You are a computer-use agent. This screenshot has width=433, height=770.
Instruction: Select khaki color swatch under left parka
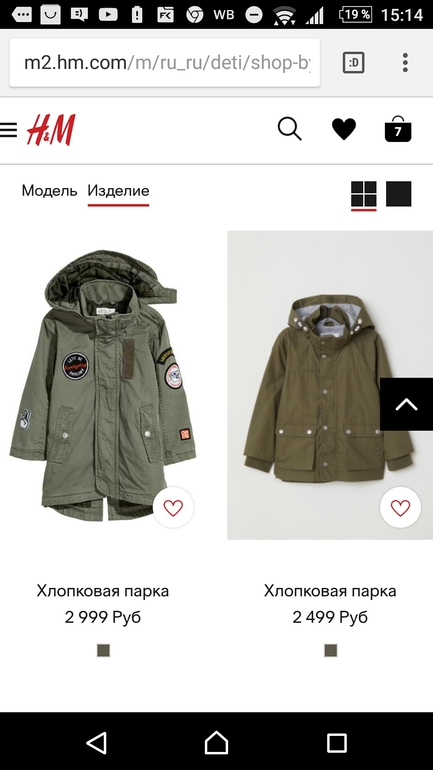[x=103, y=651]
